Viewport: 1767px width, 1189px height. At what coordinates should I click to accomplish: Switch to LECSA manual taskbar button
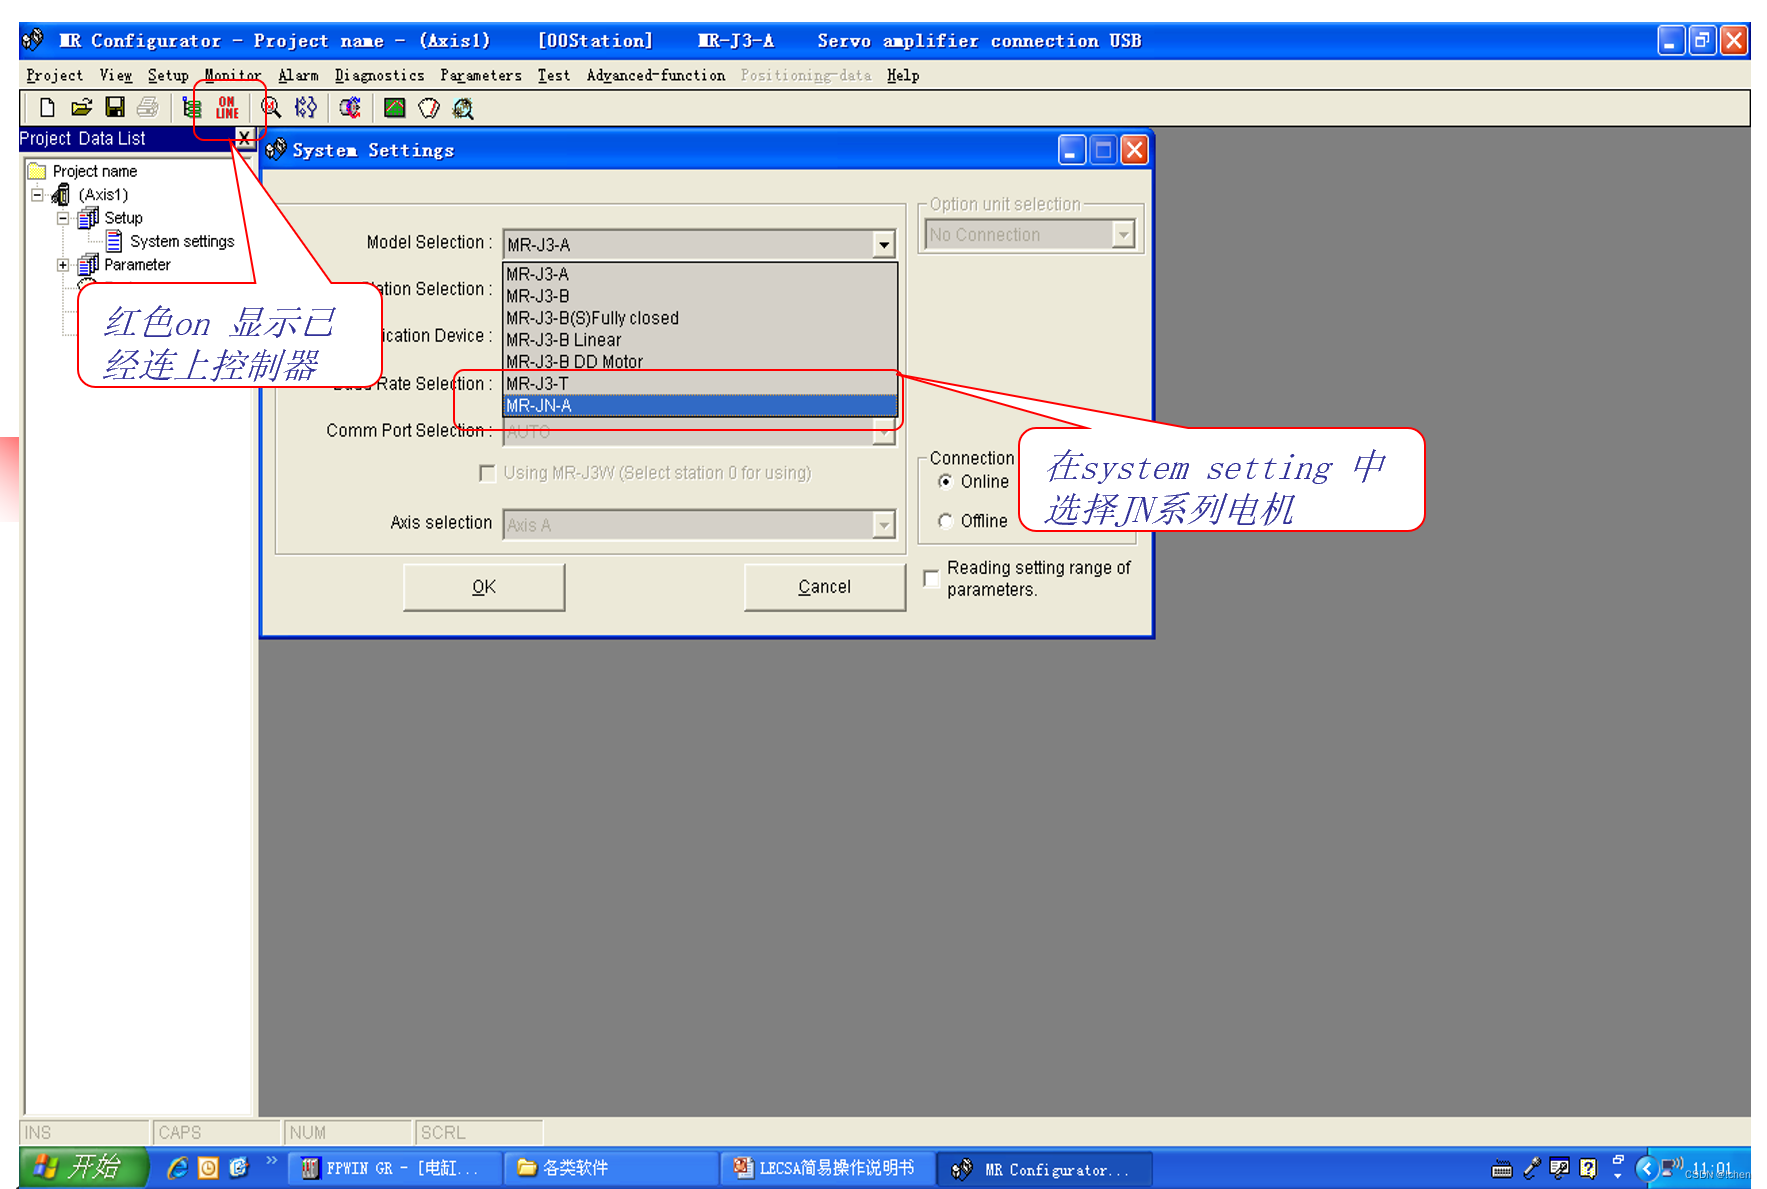click(826, 1168)
